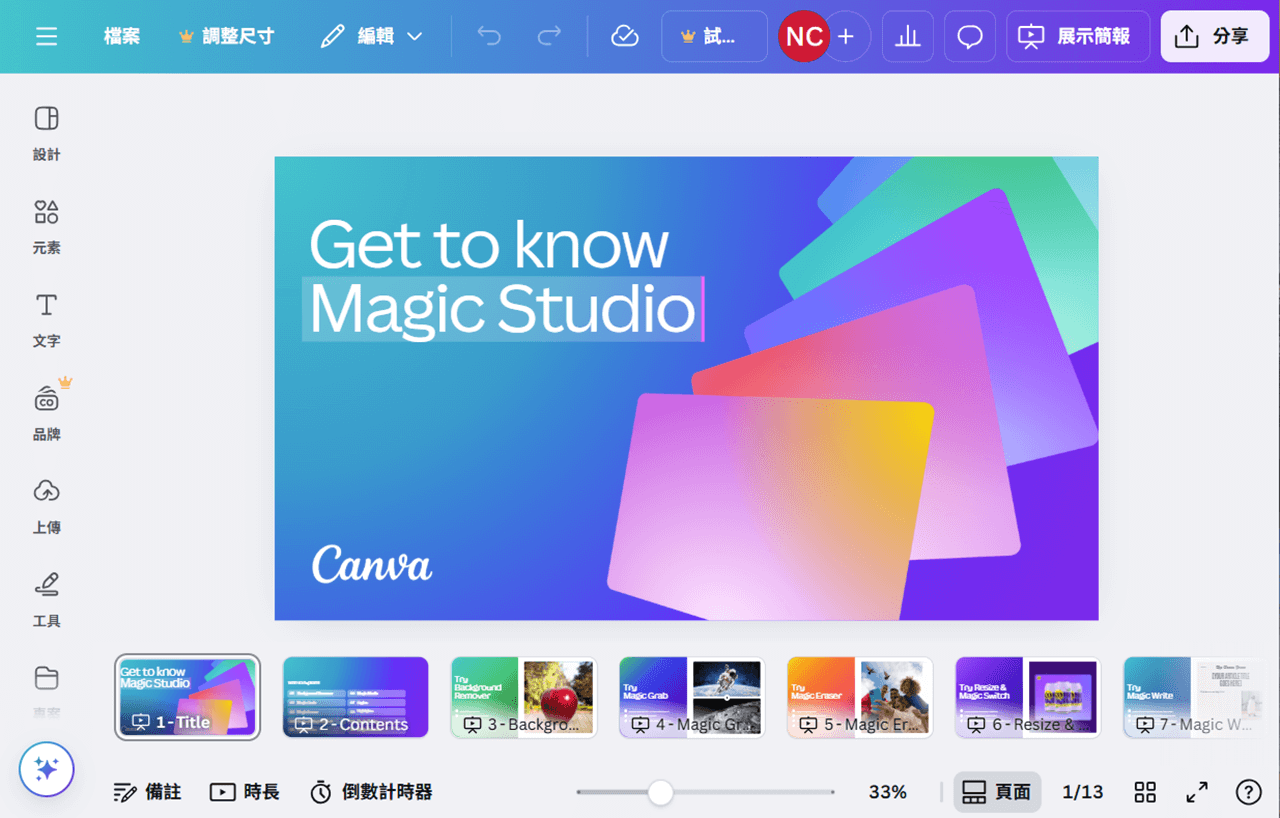1280x818 pixels.
Task: Enter fullscreen with expand arrows icon
Action: tap(1197, 792)
